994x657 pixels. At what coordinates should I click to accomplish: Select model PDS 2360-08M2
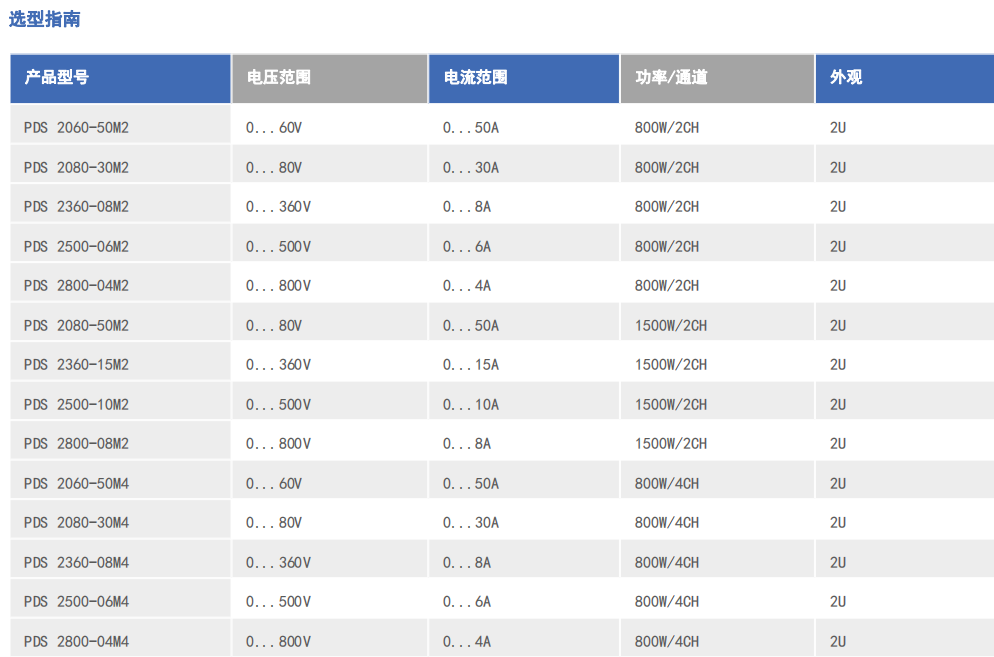[x=76, y=207]
